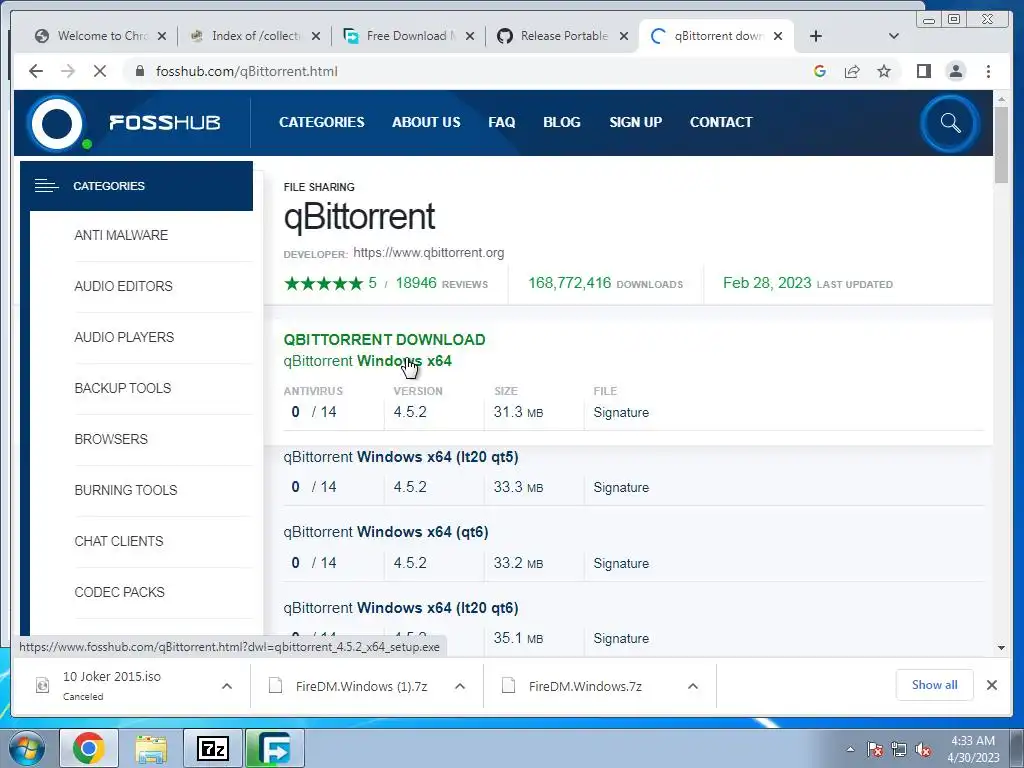Click the FossHub logo
Viewport: 1024px width, 768px height.
click(124, 123)
